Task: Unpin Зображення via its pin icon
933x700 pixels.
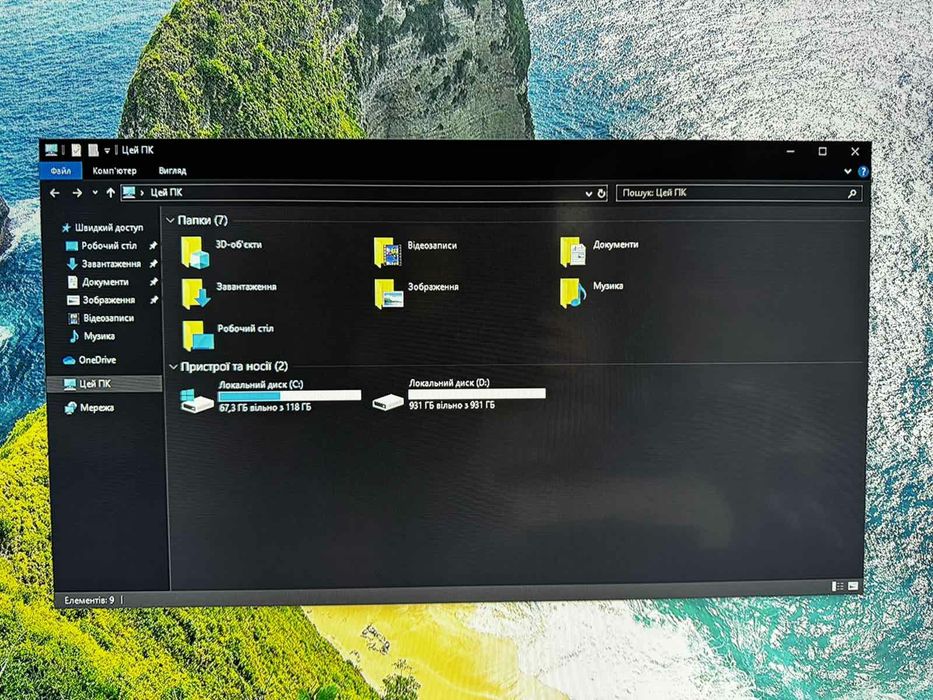Action: click(153, 300)
